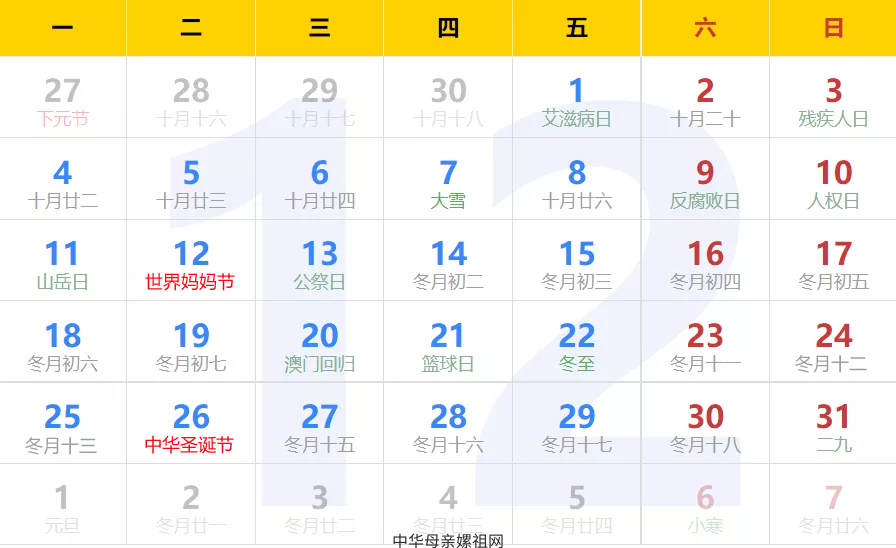Click greyed date 7 冬月廿六
The height and width of the screenshot is (548, 896).
(x=833, y=505)
